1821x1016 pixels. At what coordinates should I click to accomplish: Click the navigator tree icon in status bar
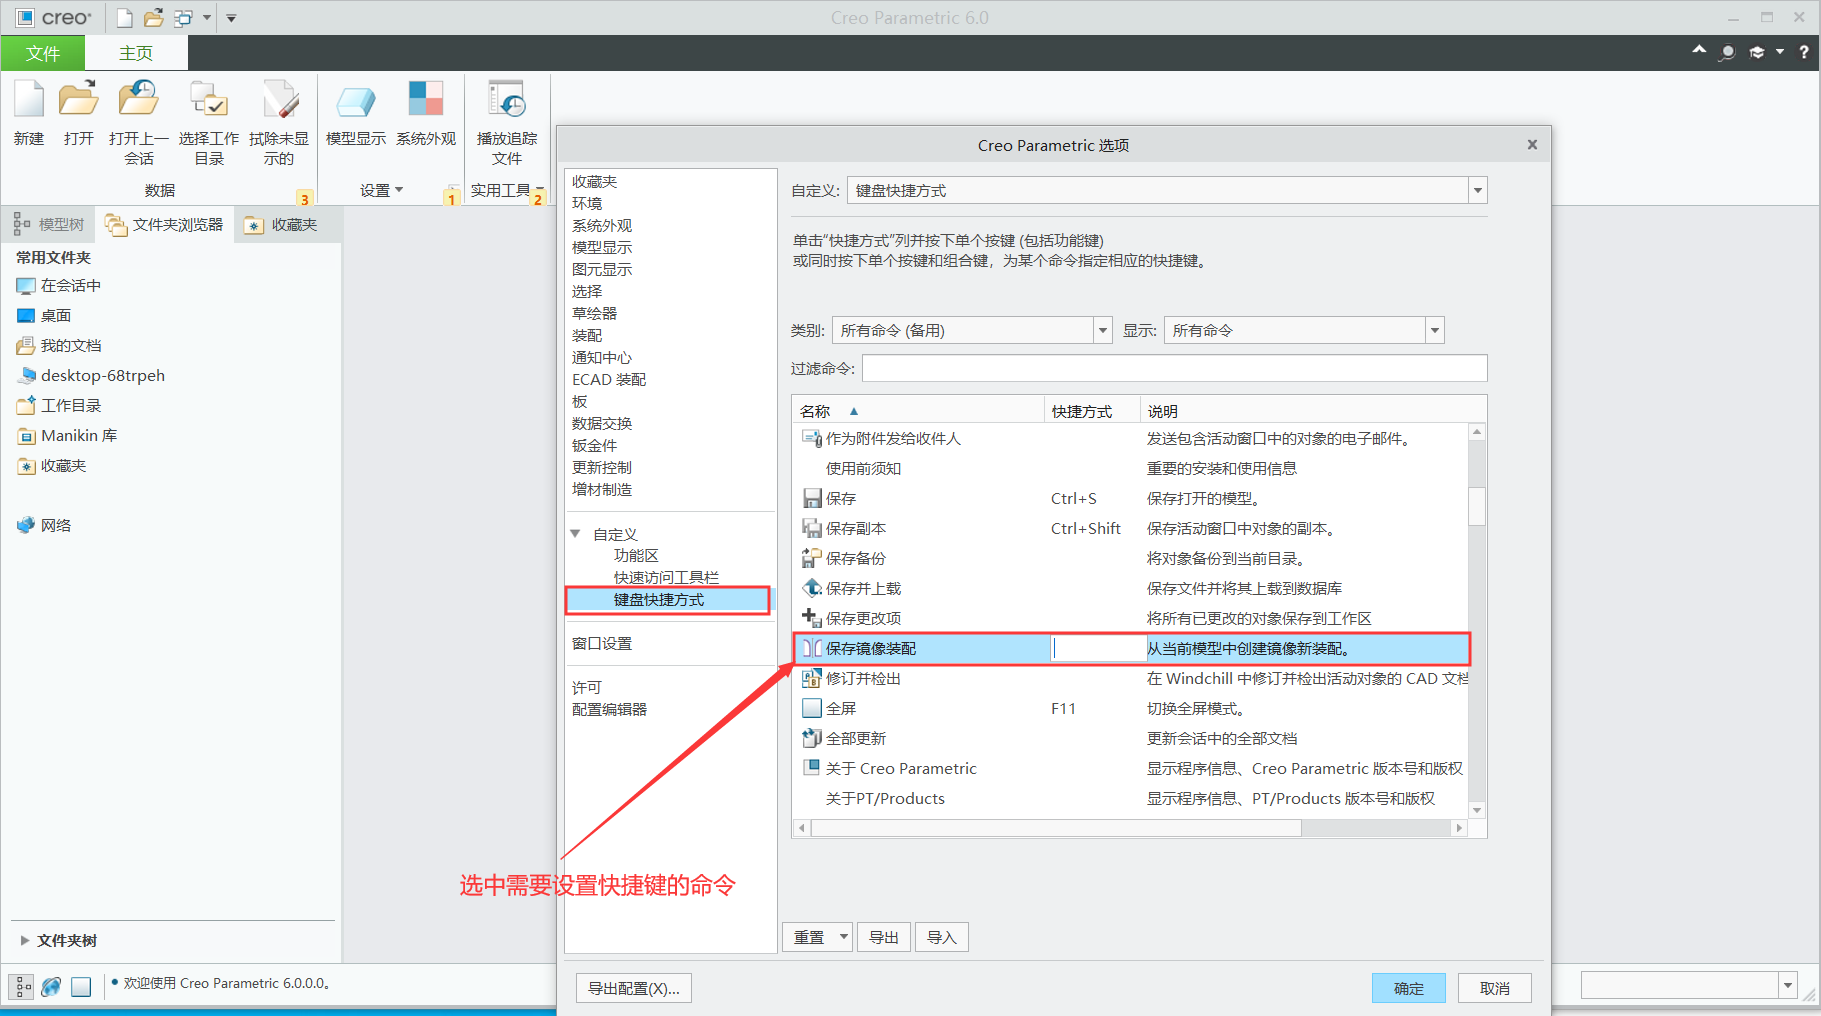click(x=22, y=987)
